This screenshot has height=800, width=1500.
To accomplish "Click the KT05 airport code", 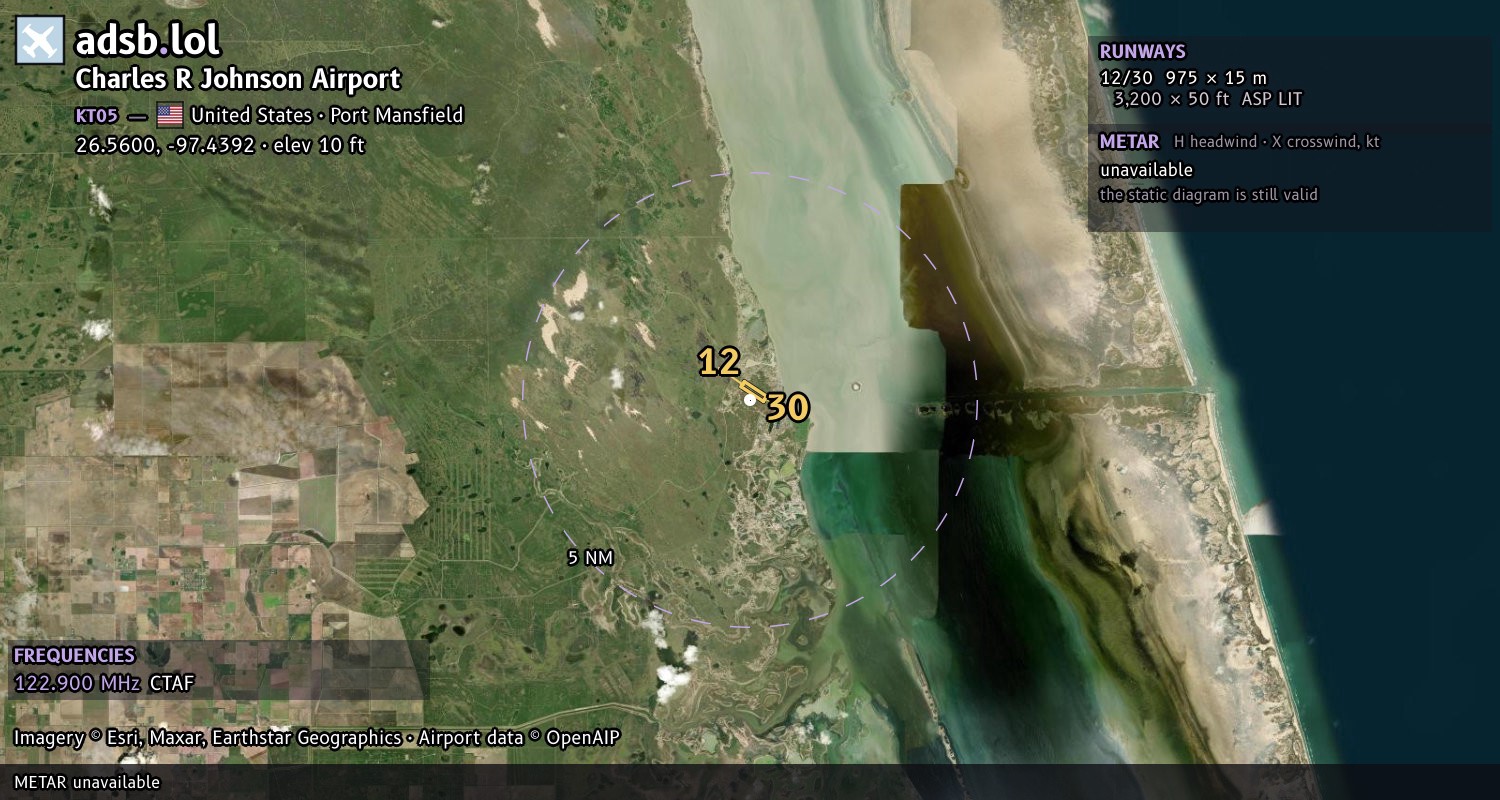I will click(x=97, y=115).
